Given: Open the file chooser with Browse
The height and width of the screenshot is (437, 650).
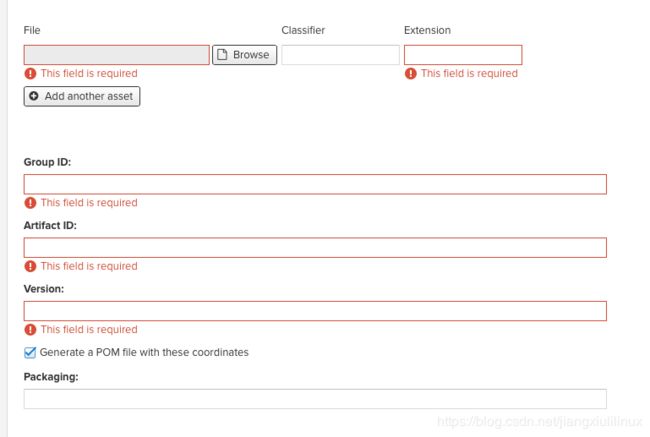Looking at the screenshot, I should [245, 55].
